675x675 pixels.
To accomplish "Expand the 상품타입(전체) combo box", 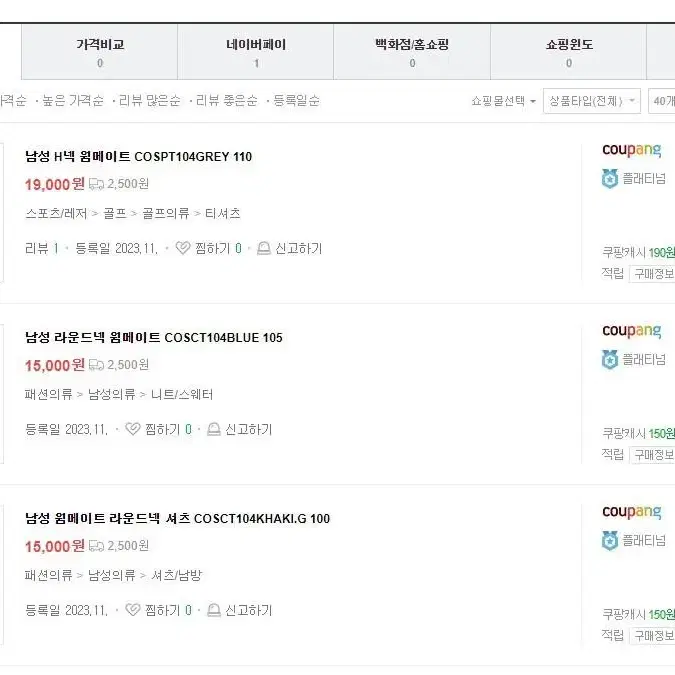I will (591, 101).
